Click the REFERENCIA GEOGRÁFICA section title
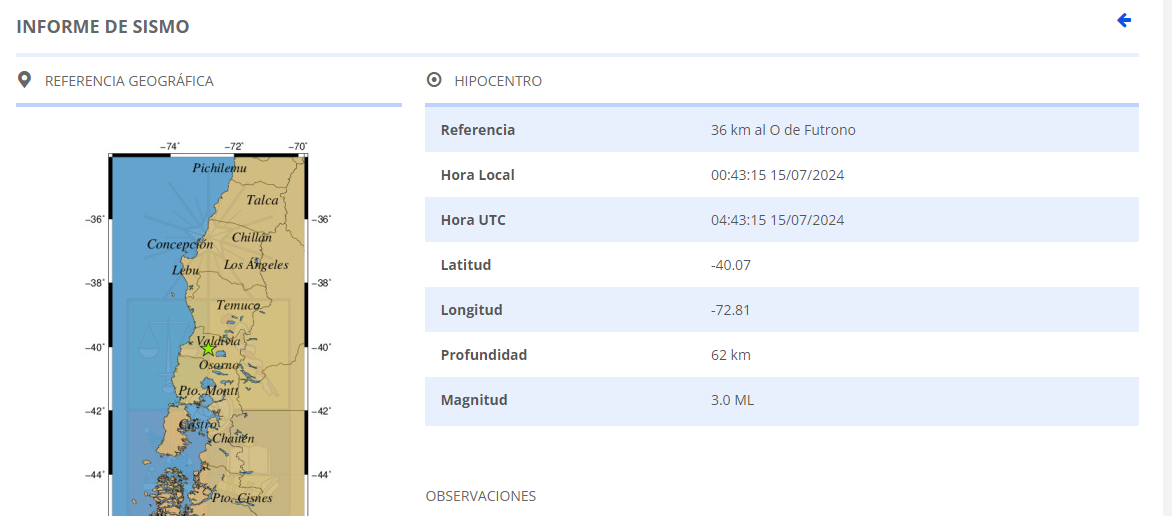The height and width of the screenshot is (516, 1172). (129, 81)
